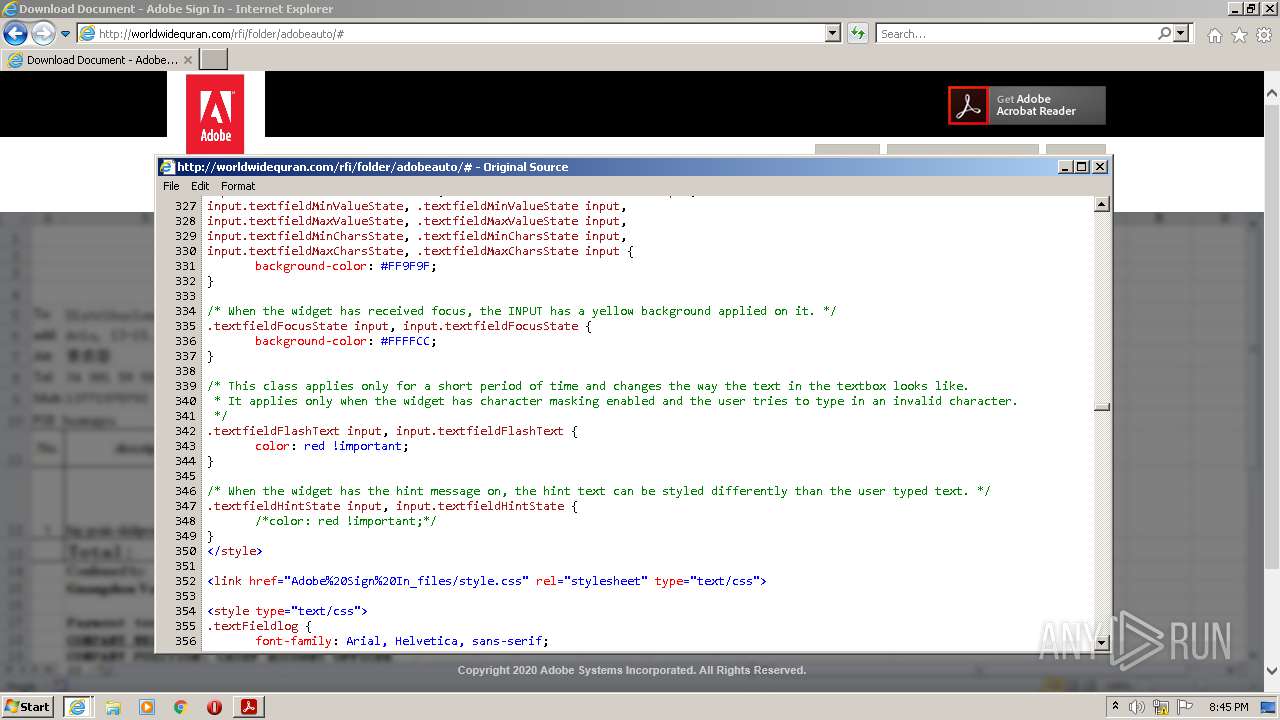Click the source viewer scrollbar thumb

tap(1102, 406)
